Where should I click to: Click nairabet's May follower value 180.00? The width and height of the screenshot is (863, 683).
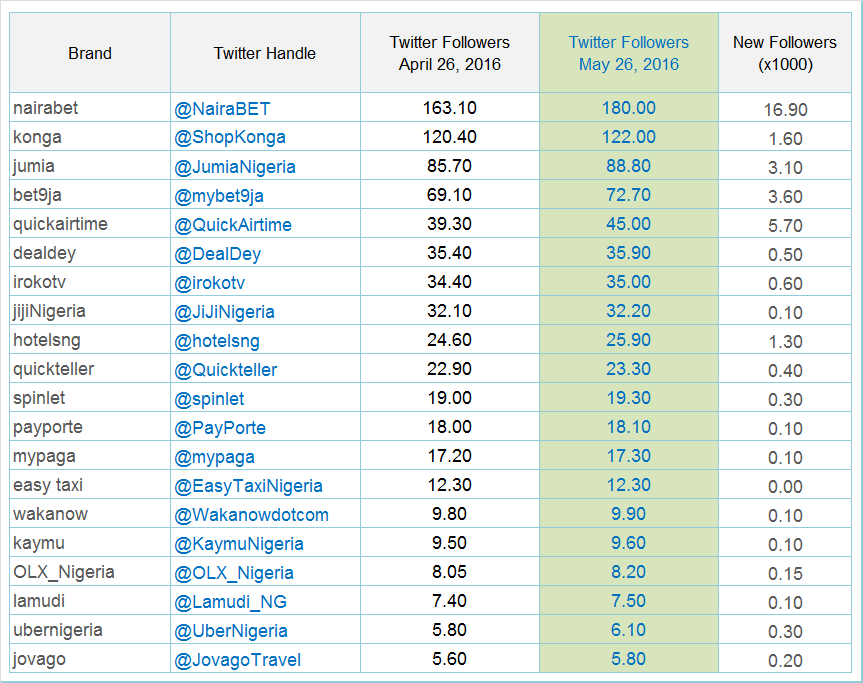point(629,108)
